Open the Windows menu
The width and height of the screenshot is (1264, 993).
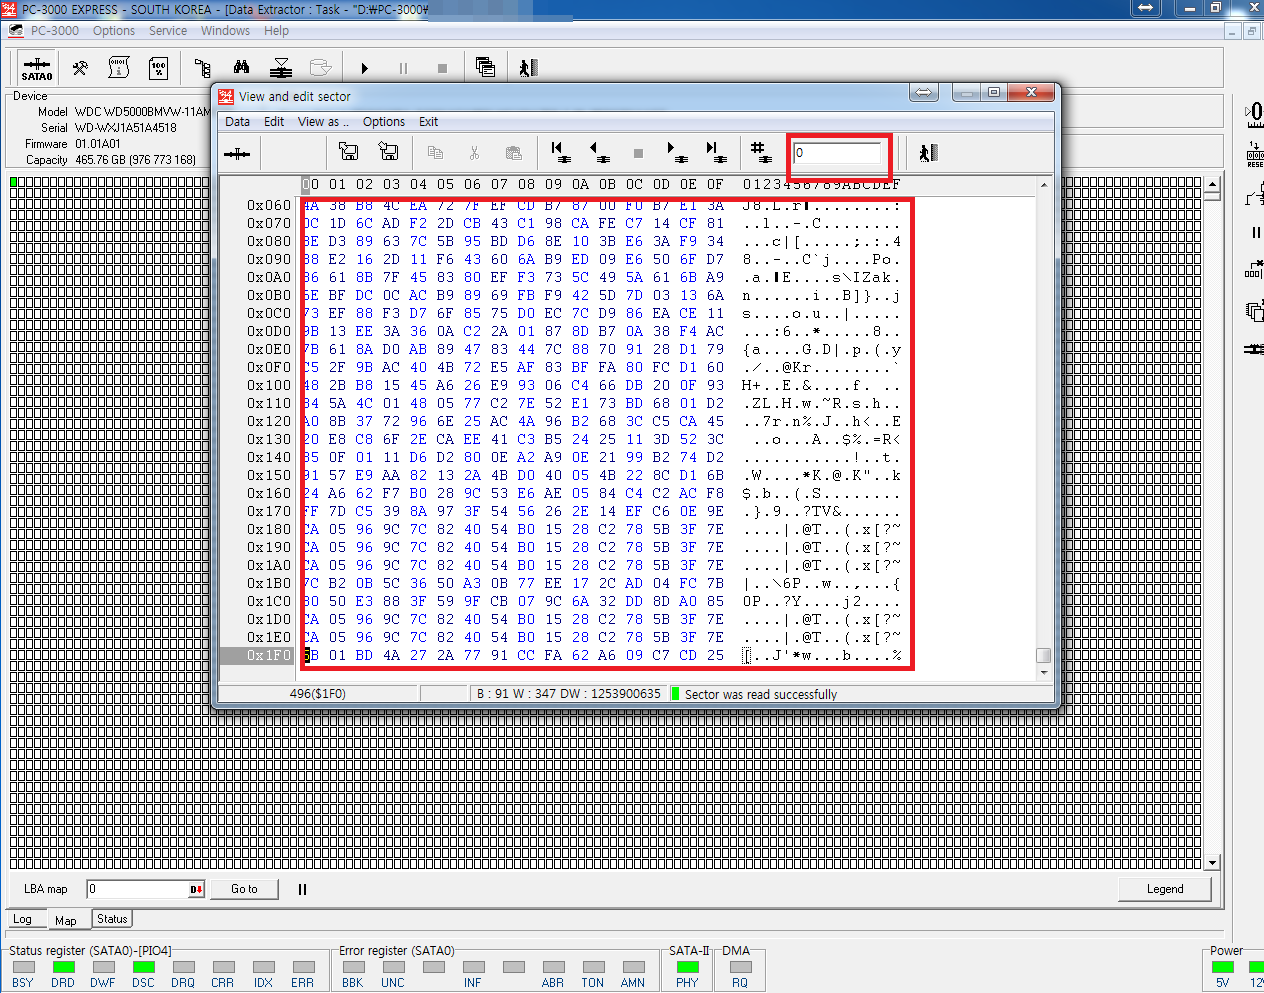[x=225, y=31]
